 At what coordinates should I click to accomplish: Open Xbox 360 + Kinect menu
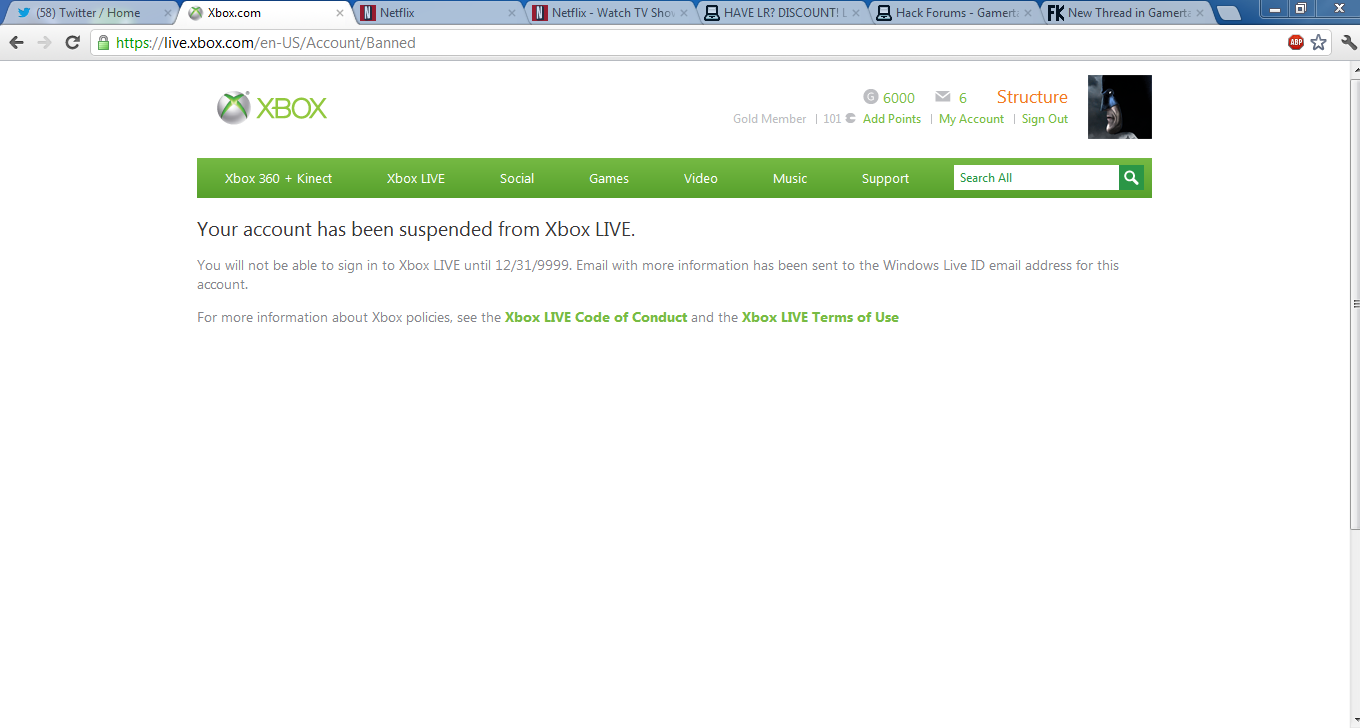(x=278, y=178)
